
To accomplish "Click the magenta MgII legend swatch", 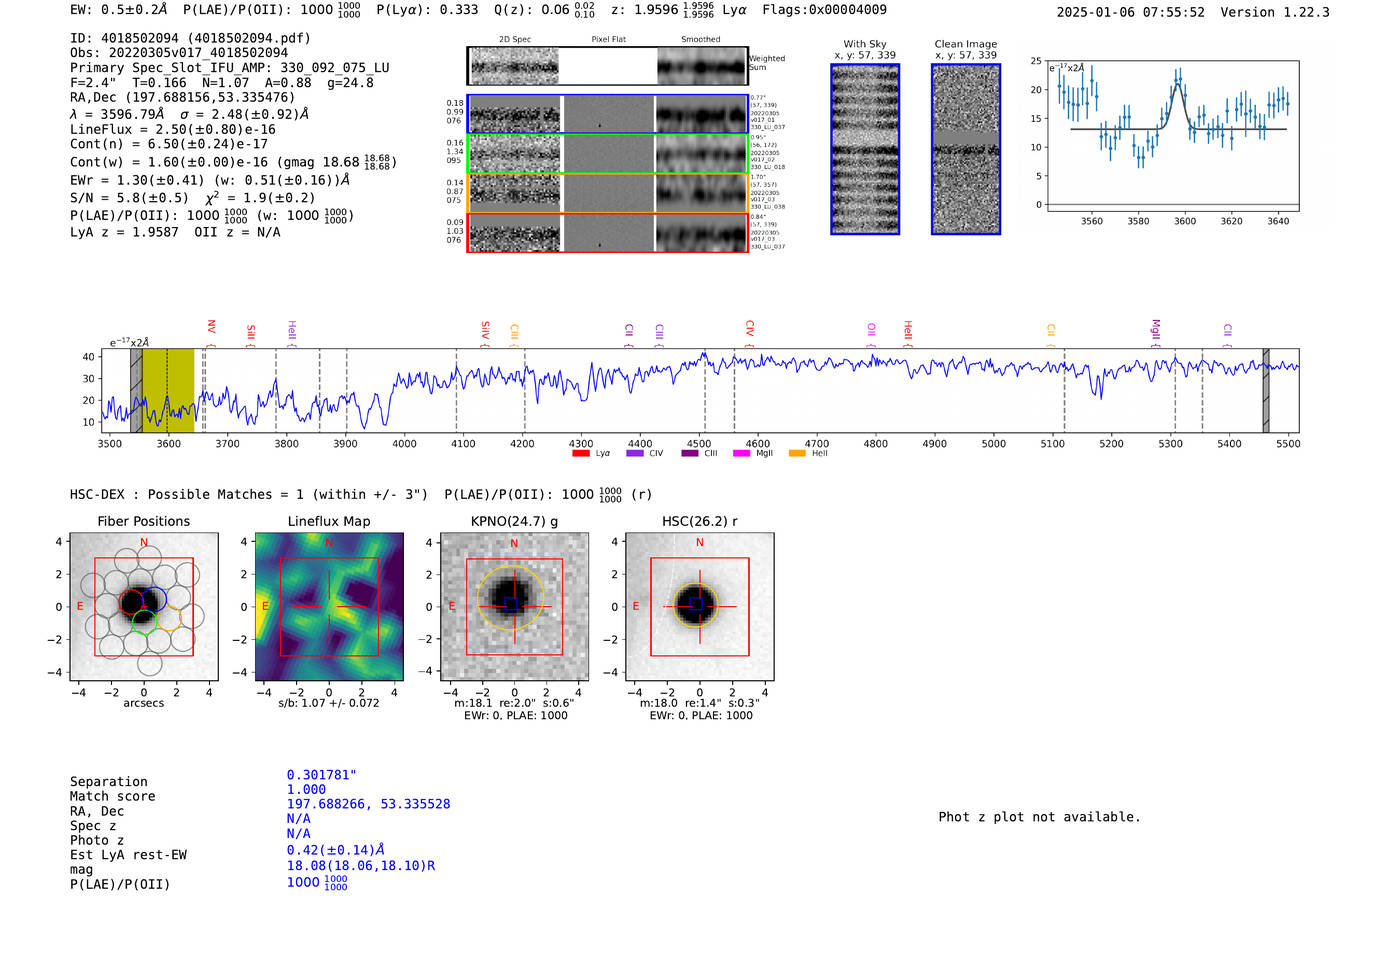I will 741,453.
